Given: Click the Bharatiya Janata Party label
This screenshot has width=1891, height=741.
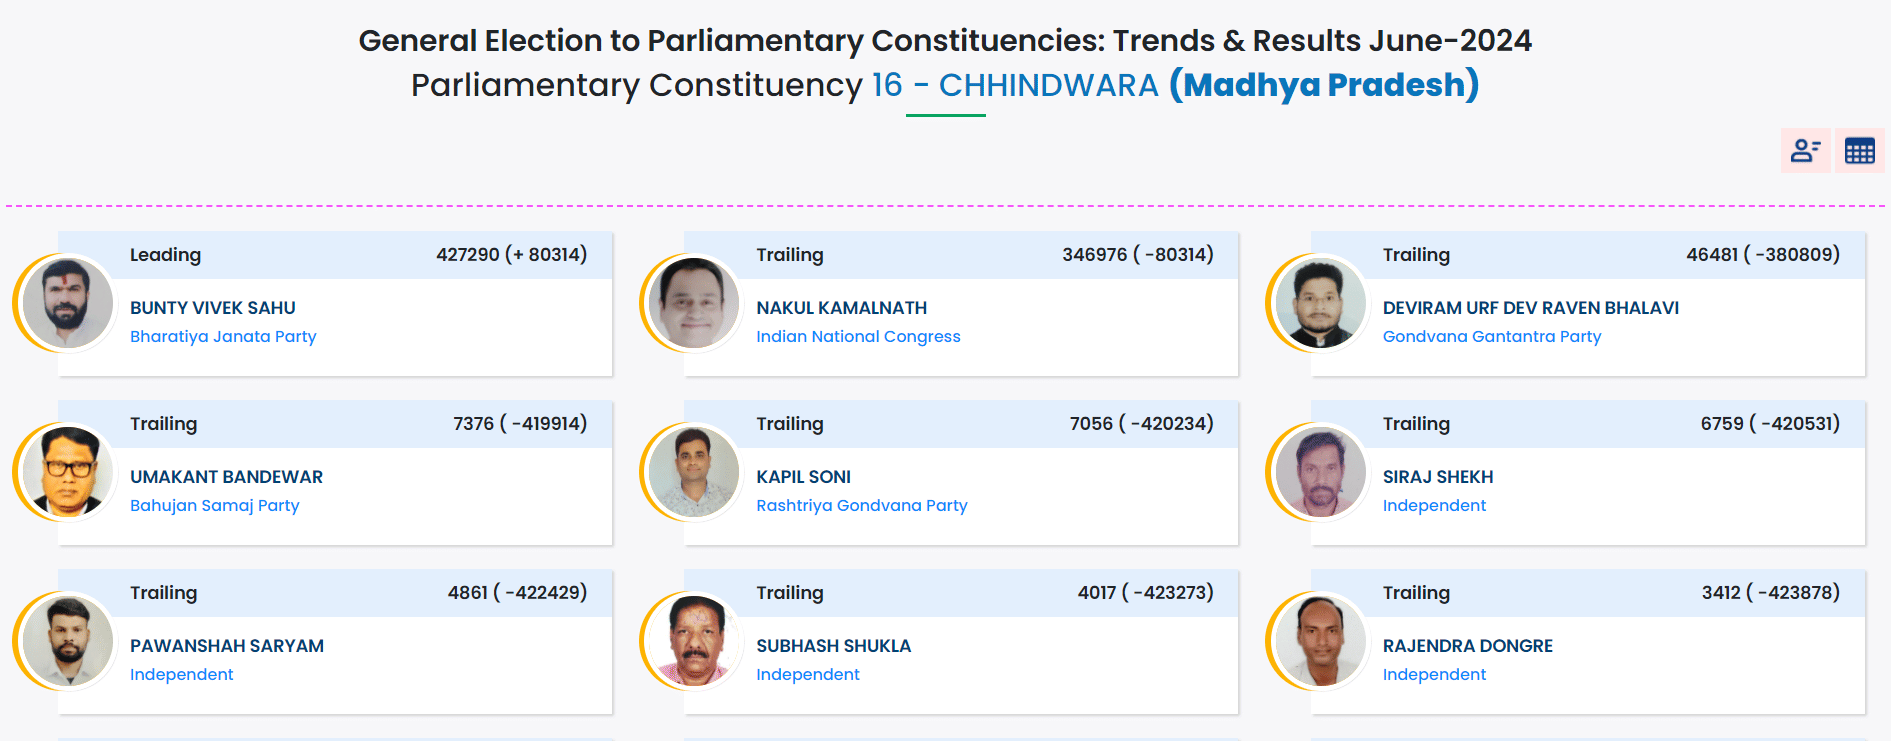Looking at the screenshot, I should point(223,337).
